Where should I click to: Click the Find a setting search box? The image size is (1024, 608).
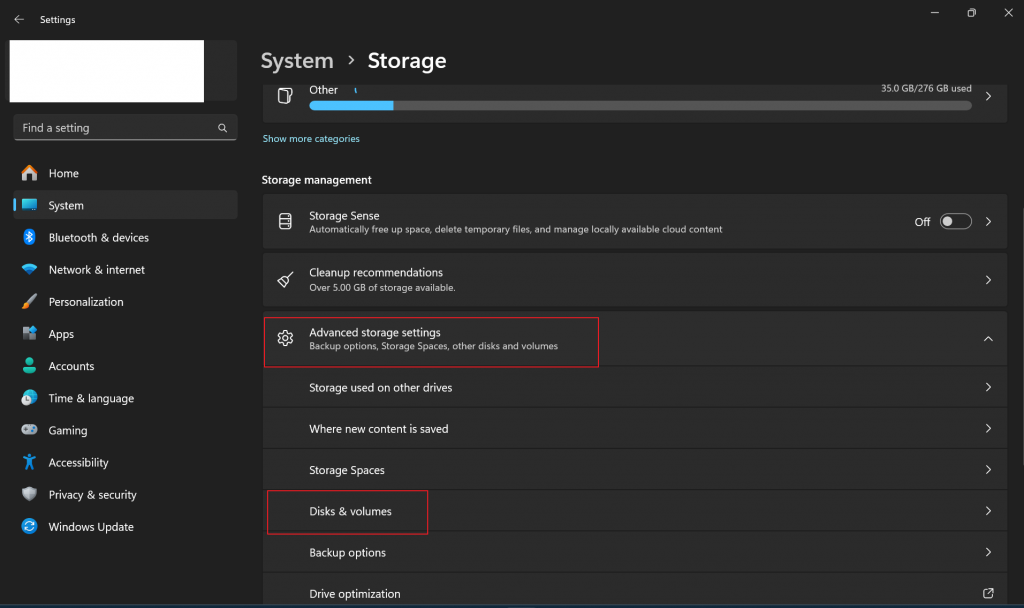click(x=115, y=128)
